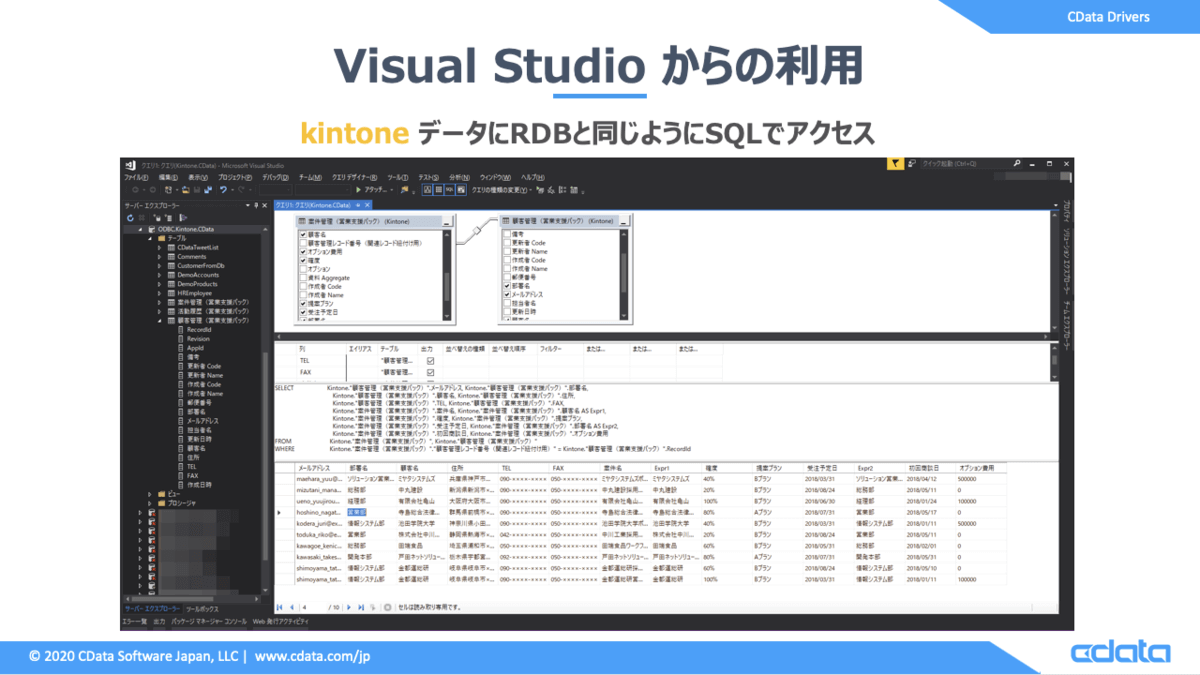This screenshot has width=1200, height=675.
Task: Open the 出力 bottom panel tab
Action: (159, 622)
